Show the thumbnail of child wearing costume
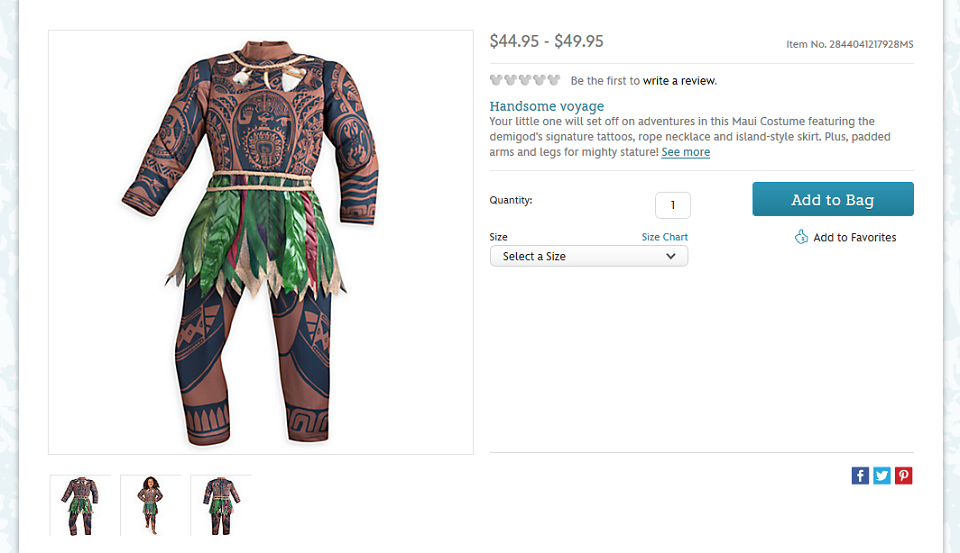Viewport: 960px width, 553px height. [x=150, y=505]
